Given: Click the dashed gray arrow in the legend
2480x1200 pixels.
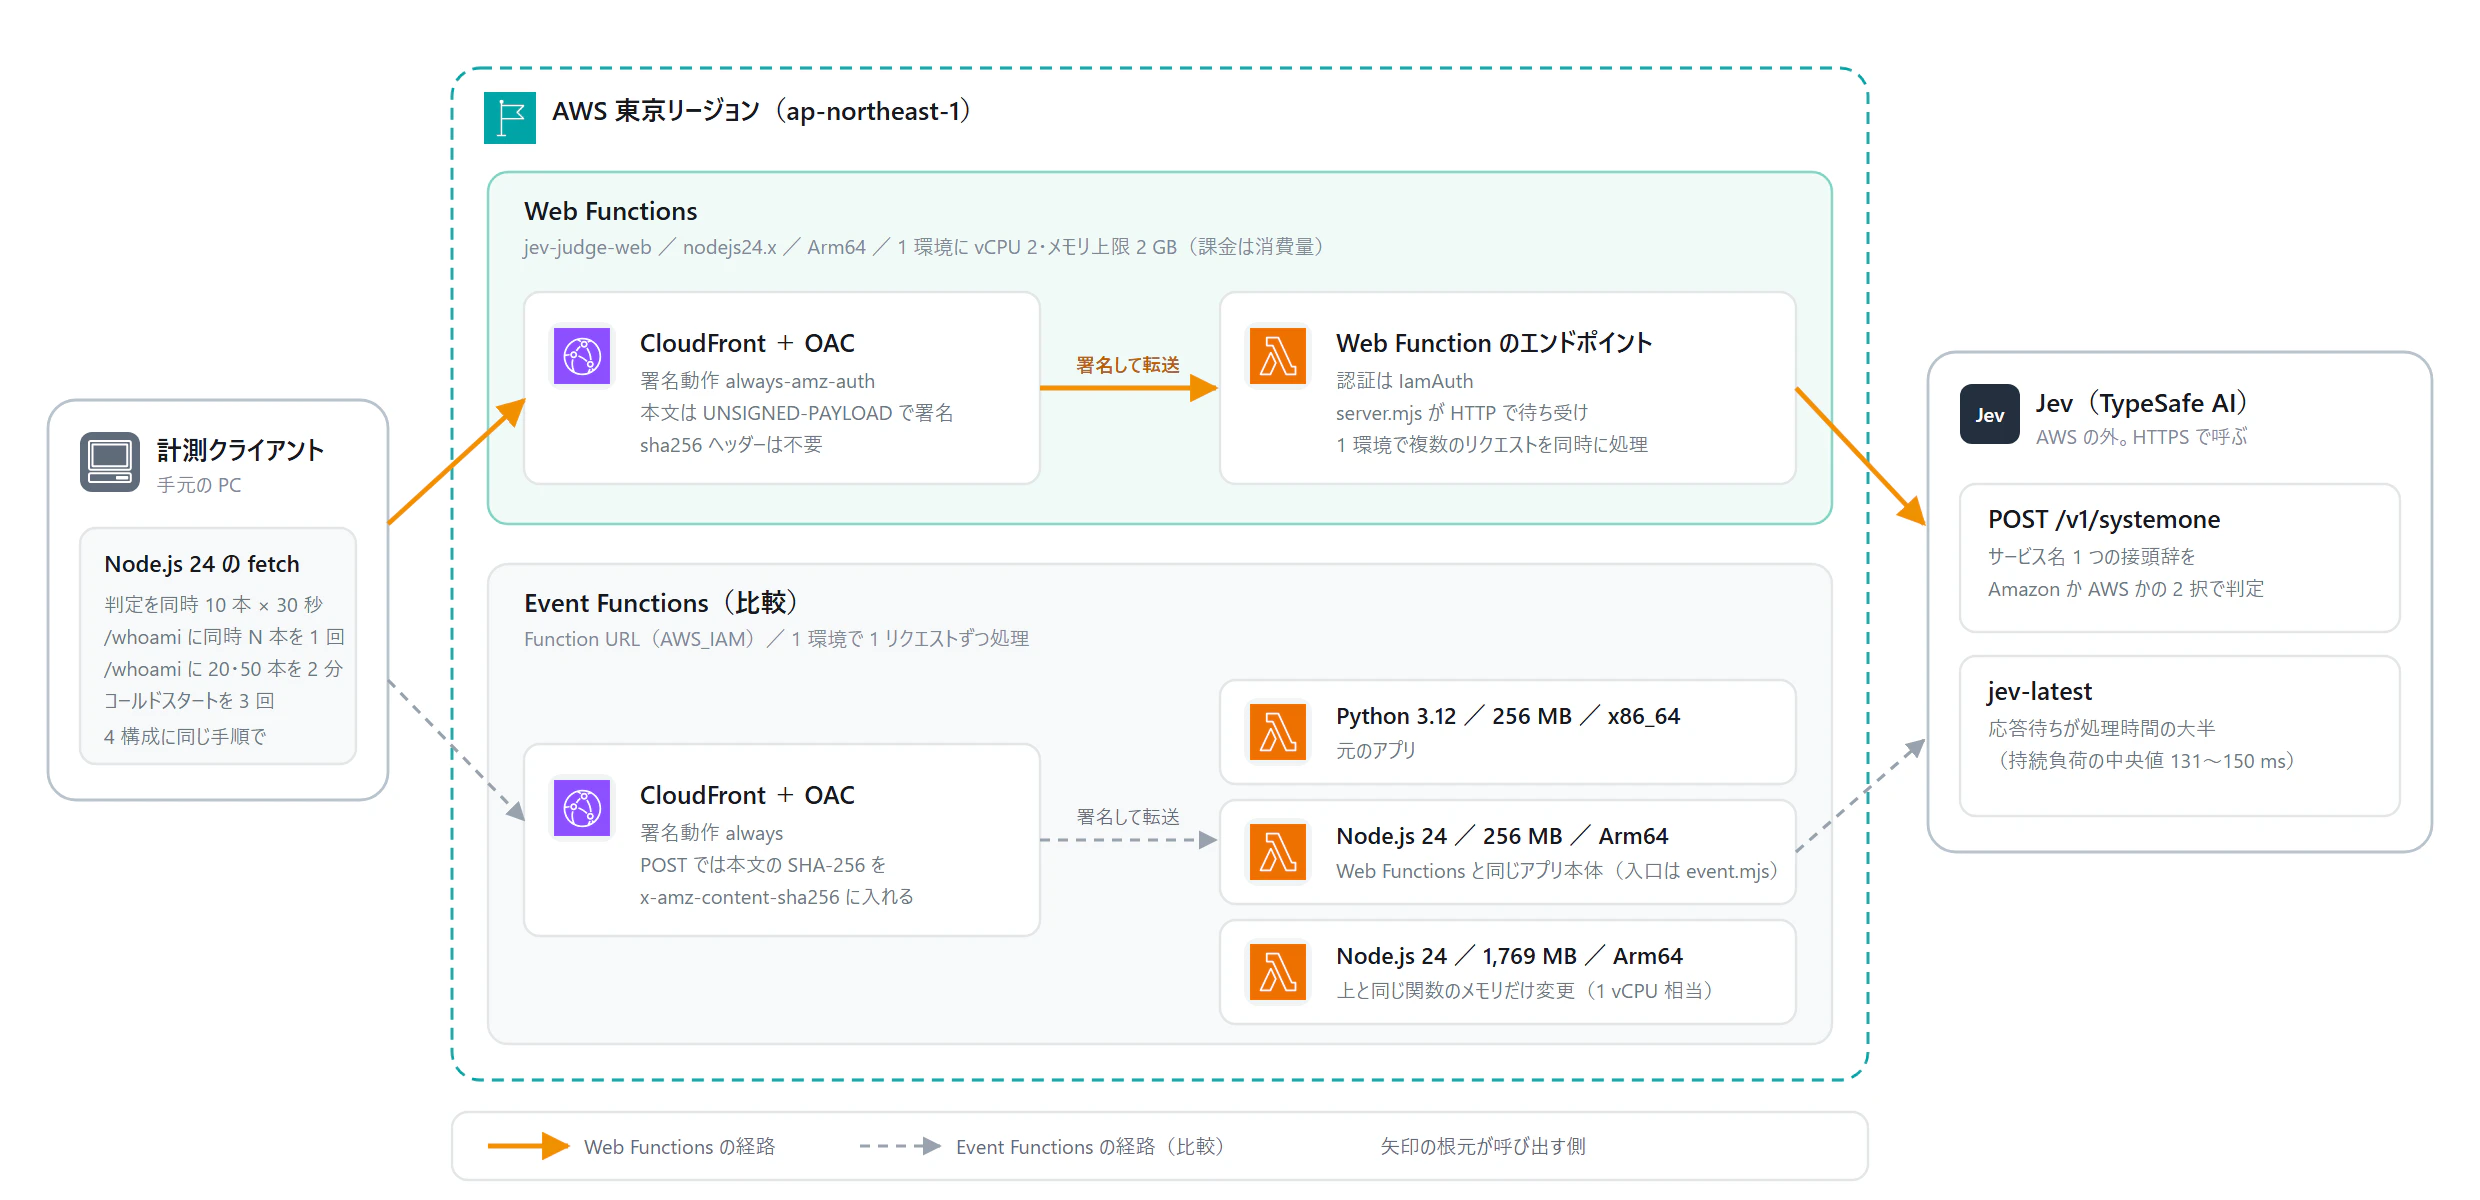Looking at the screenshot, I should 900,1146.
